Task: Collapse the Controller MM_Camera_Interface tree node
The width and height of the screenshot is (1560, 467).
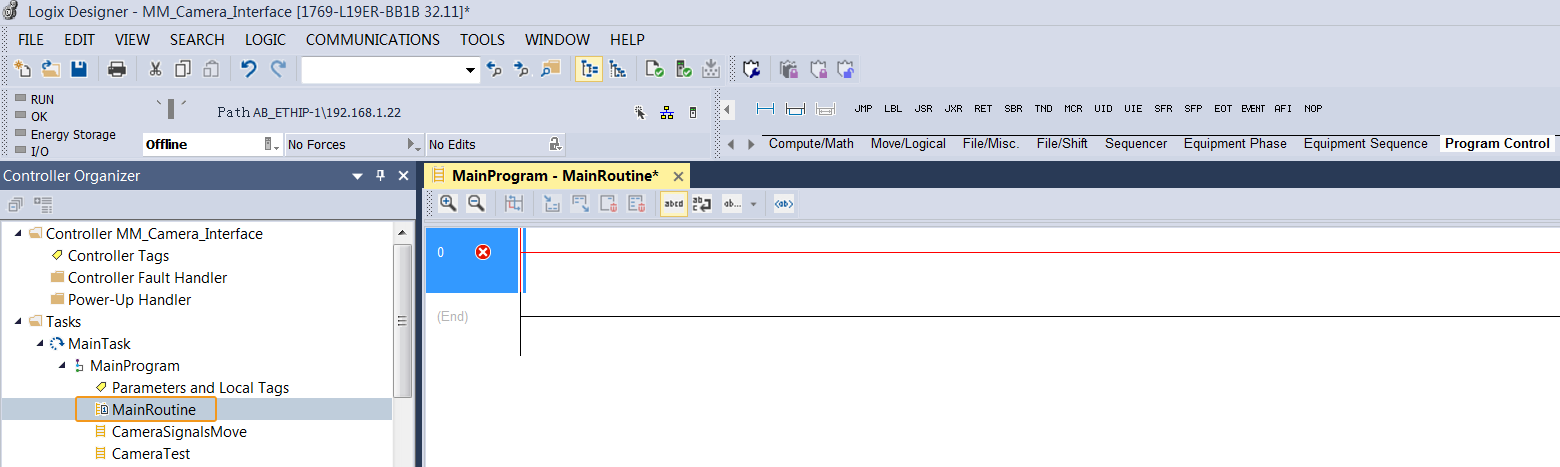Action: click(20, 234)
